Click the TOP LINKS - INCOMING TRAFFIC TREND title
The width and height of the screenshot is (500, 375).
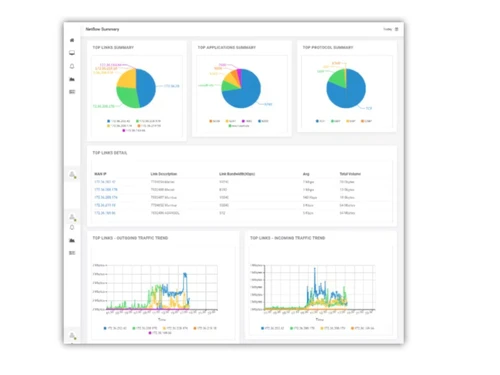click(x=288, y=238)
